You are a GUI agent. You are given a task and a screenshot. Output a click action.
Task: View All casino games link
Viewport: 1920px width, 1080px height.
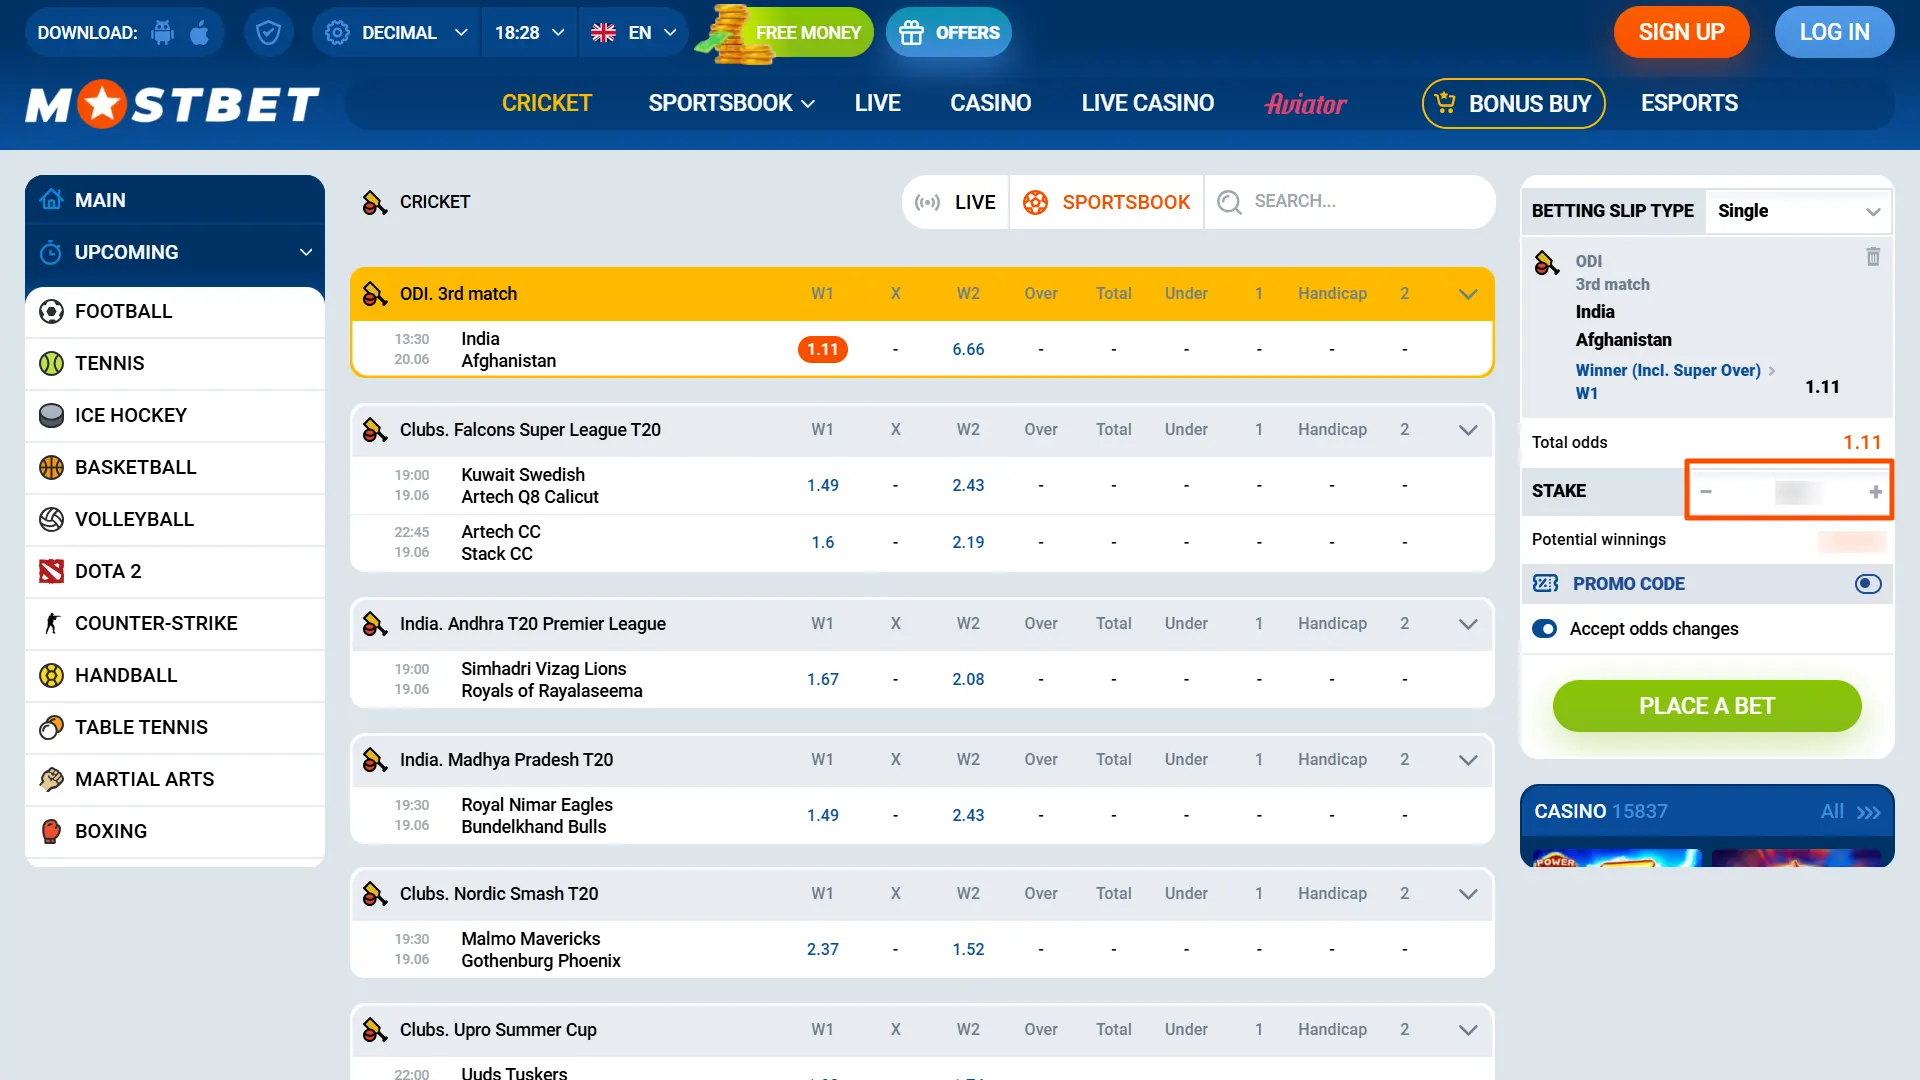click(1850, 811)
